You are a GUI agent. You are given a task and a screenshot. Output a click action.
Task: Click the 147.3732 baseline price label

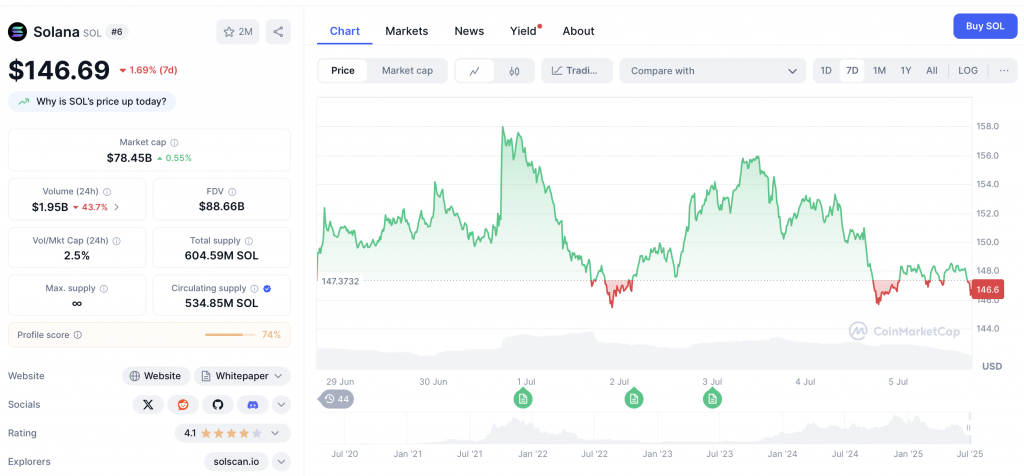[340, 281]
